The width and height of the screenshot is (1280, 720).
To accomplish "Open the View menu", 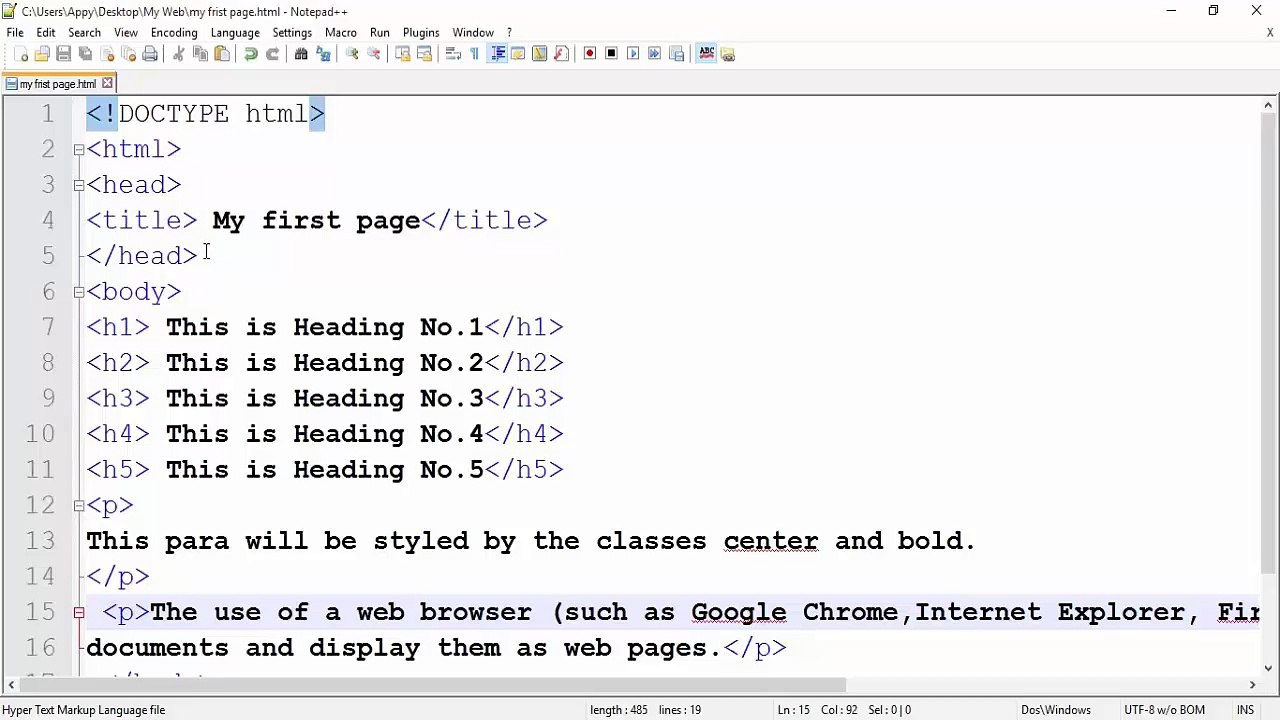I will [x=126, y=33].
